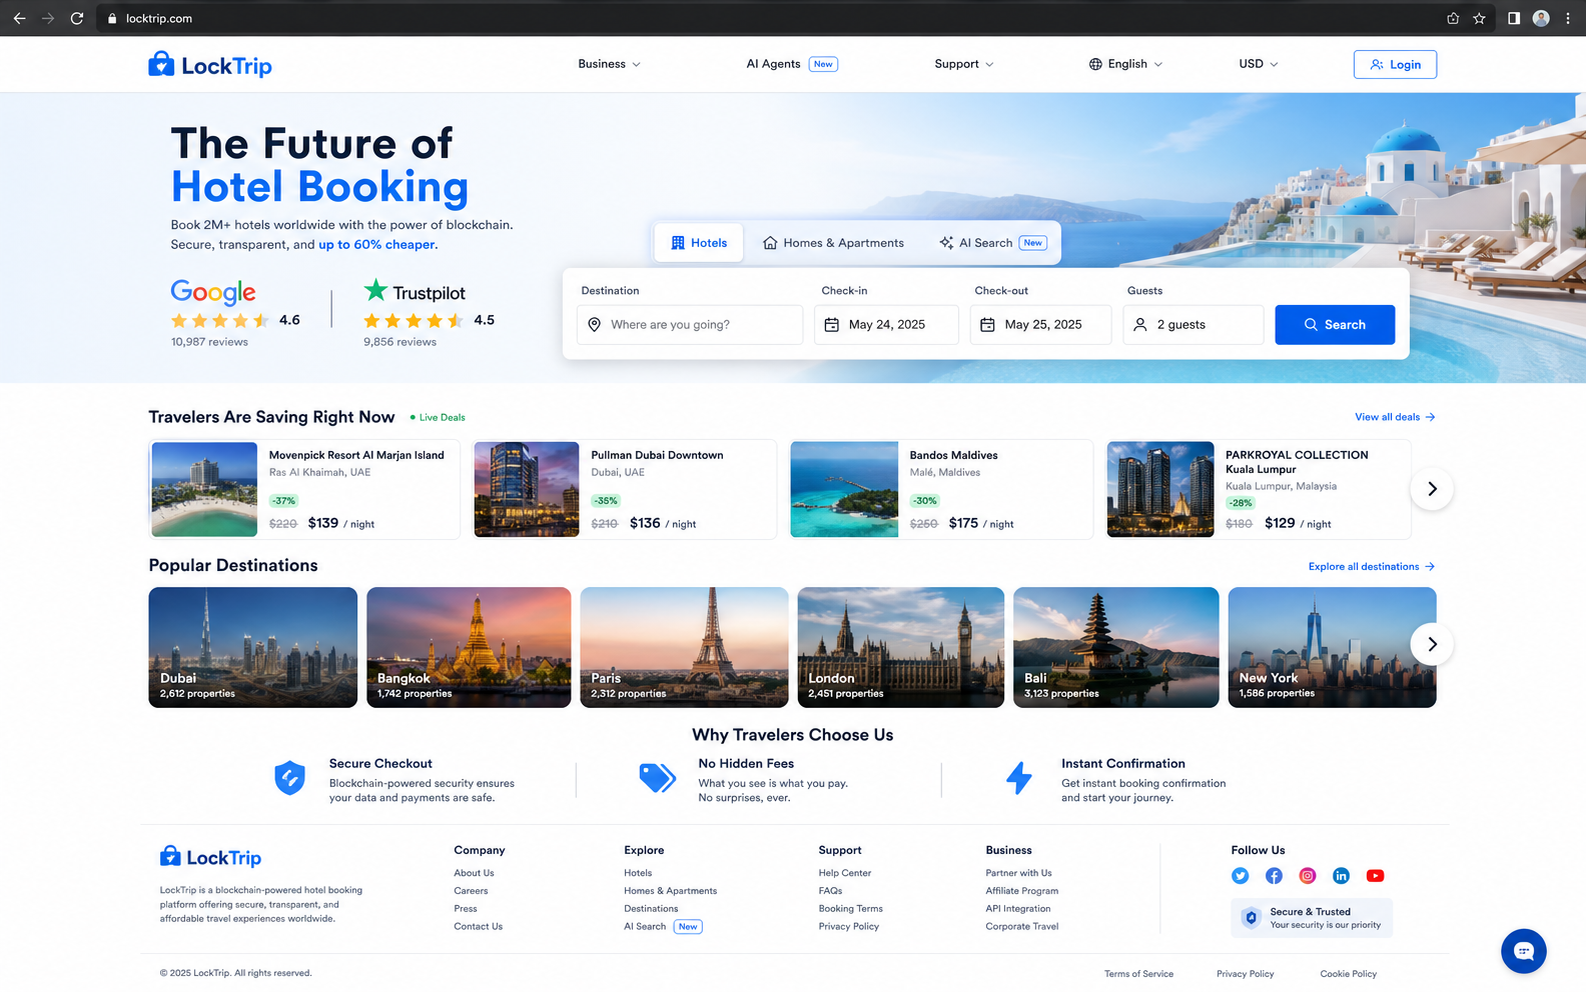Reload the page in browser toolbar
The width and height of the screenshot is (1586, 992).
77,18
